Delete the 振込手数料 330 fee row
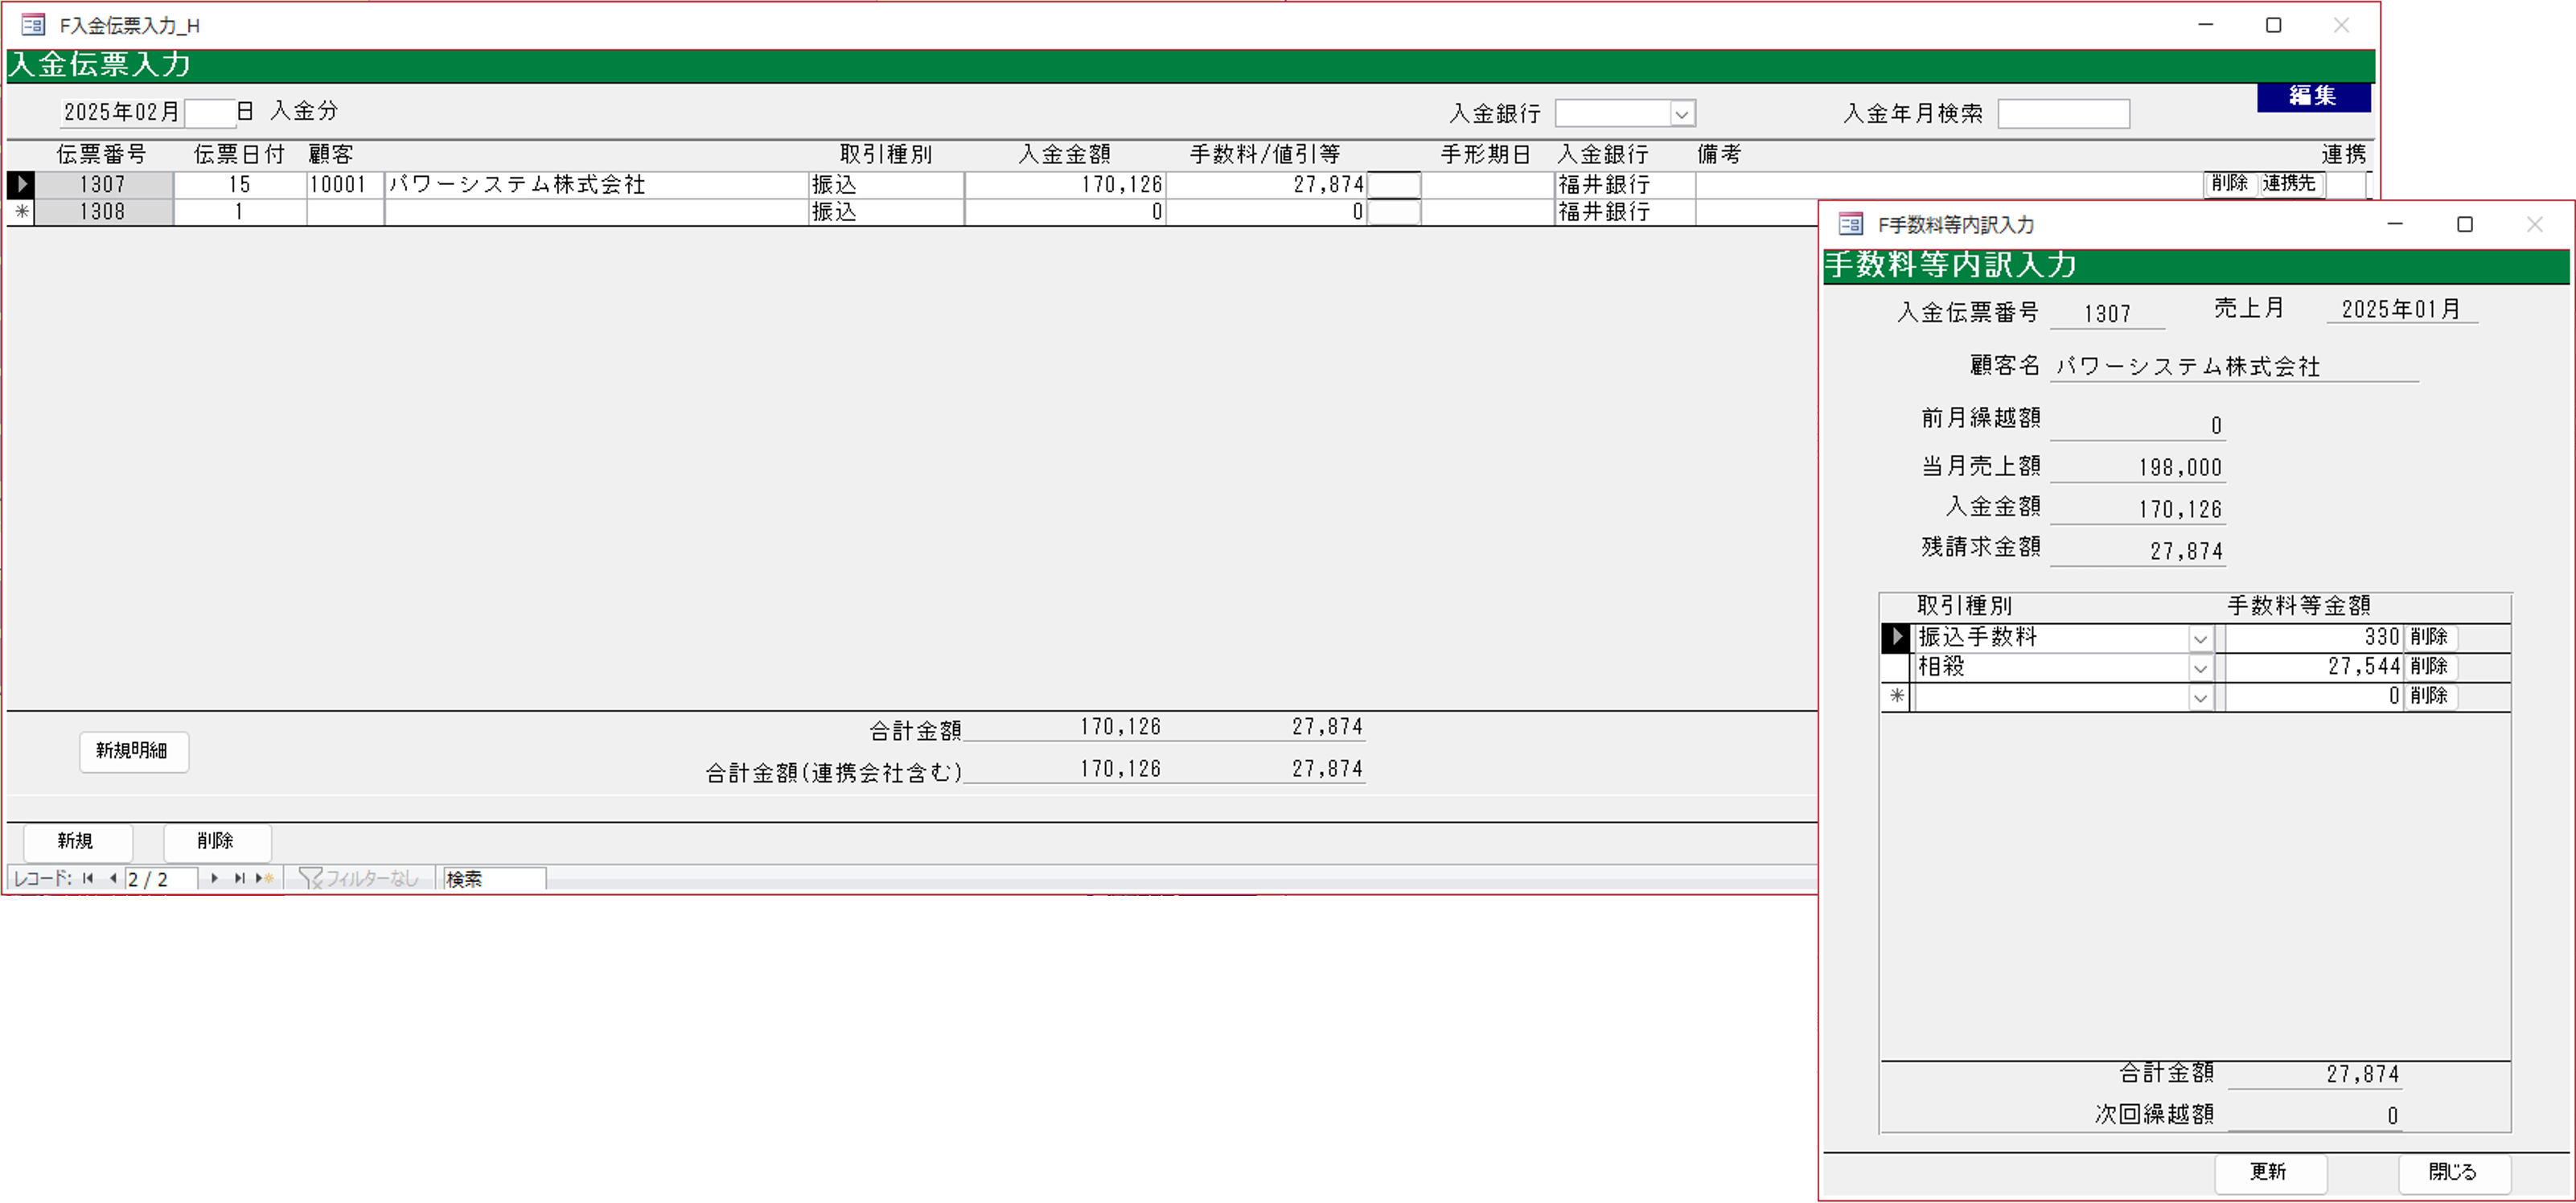This screenshot has height=1203, width=2576. point(2429,637)
